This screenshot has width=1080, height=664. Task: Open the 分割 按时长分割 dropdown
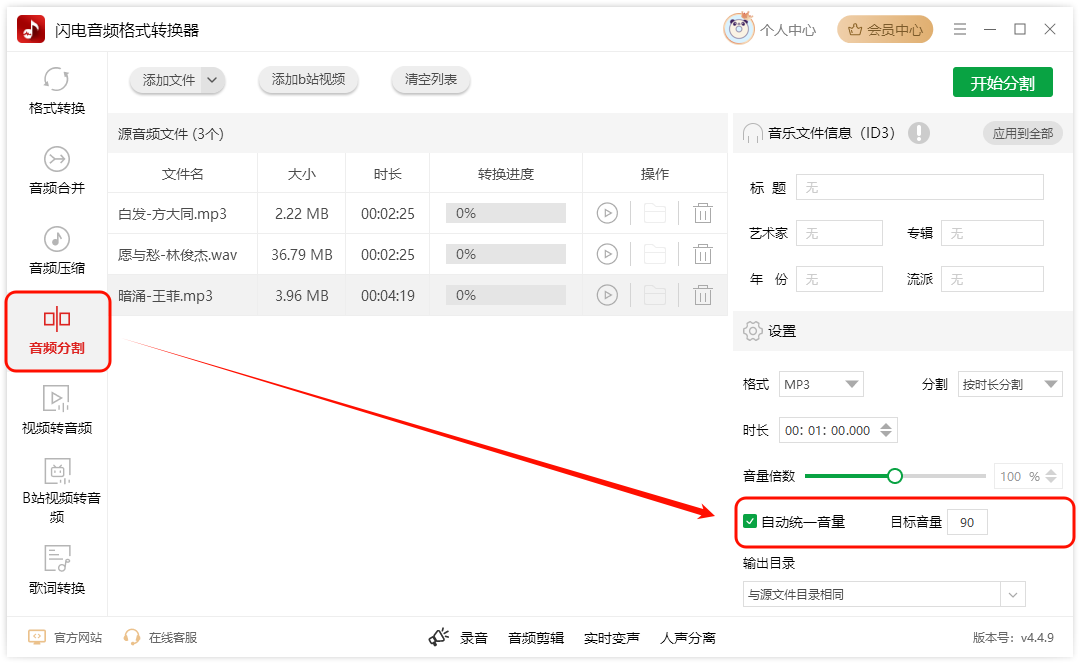pos(1010,384)
